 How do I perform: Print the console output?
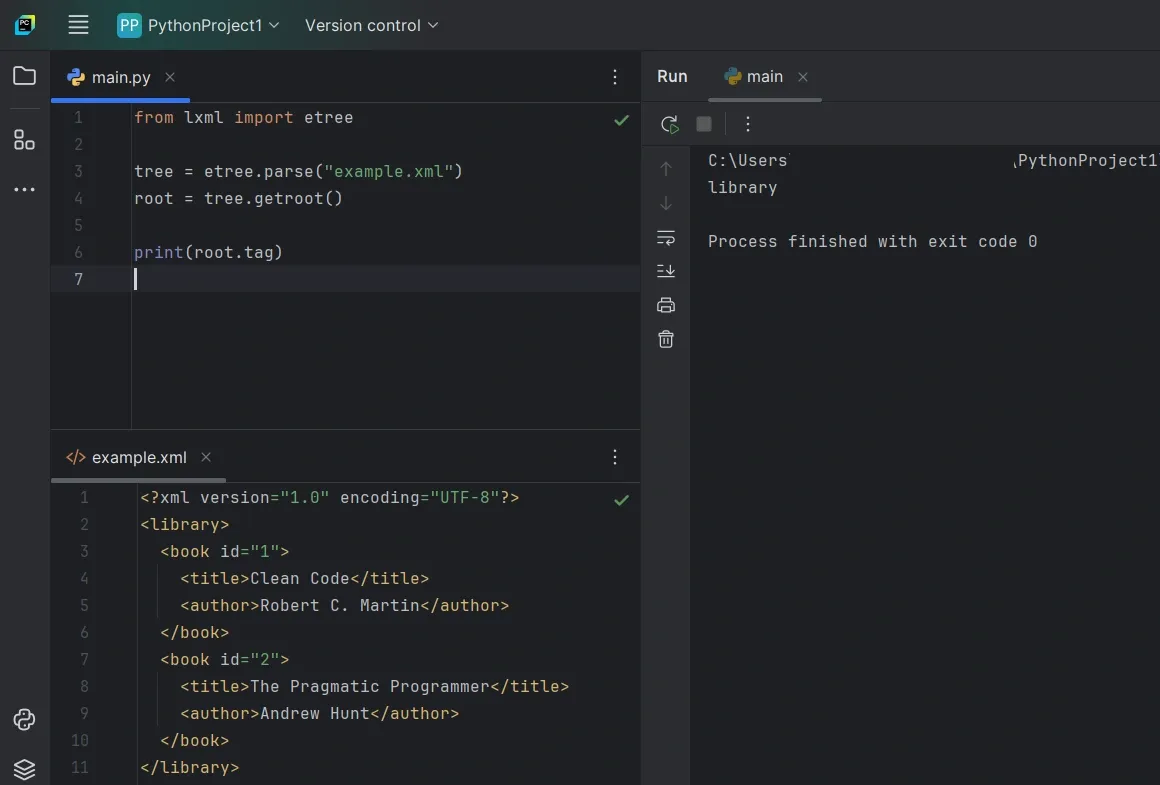point(665,305)
